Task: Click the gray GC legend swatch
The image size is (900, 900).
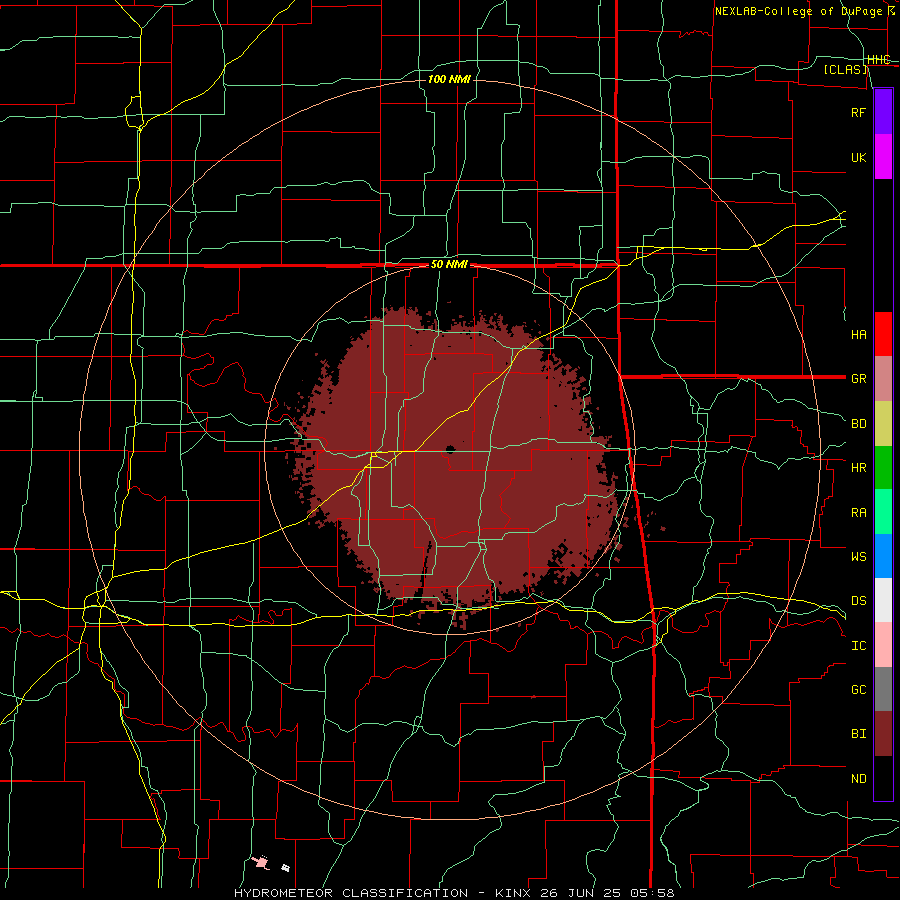Action: [883, 689]
